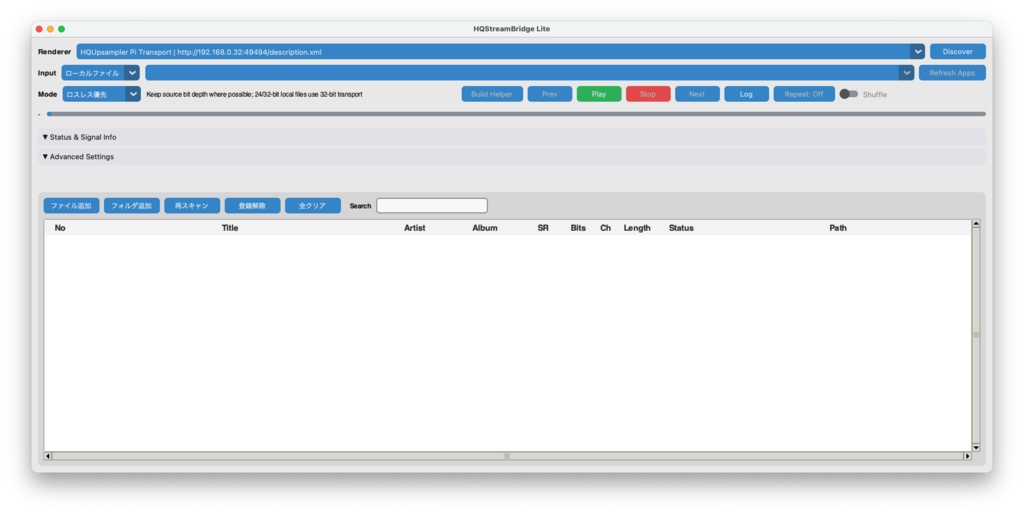Image resolution: width=1024 pixels, height=514 pixels.
Task: Click the フォルダ追加 (add folder) button
Action: tap(131, 206)
